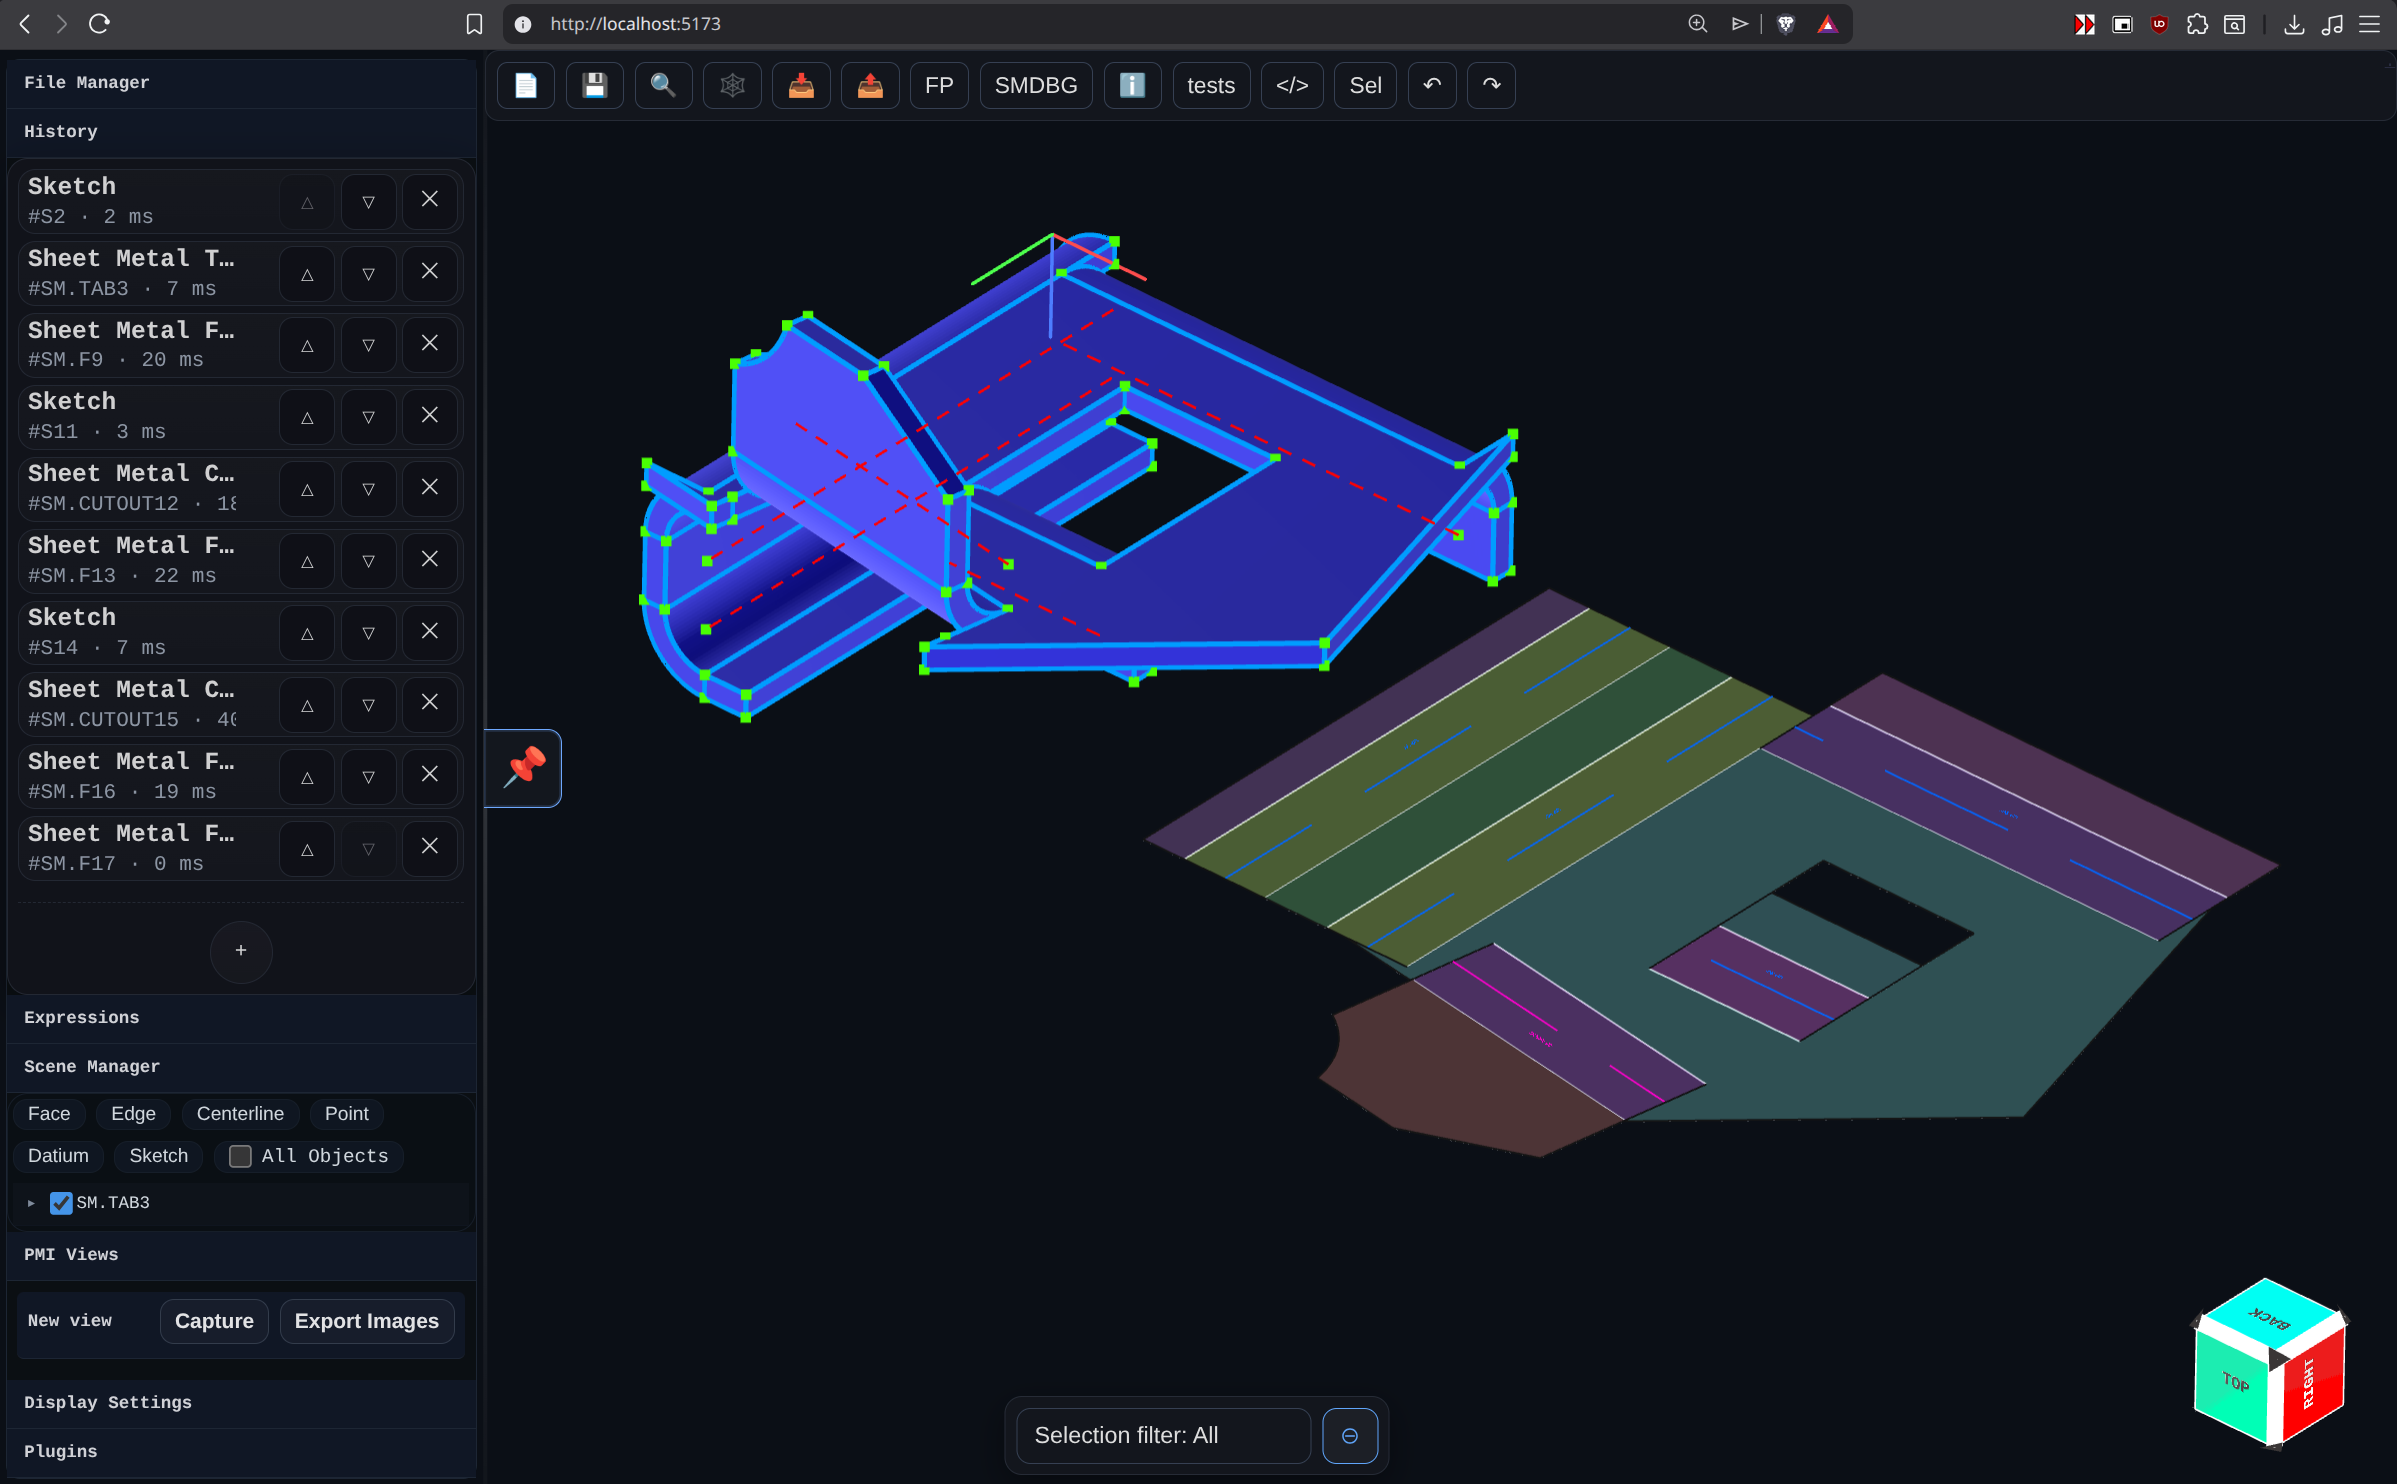Screen dimensions: 2397x1484
Task: Delete the #SM.F13 history entry
Action: click(430, 560)
